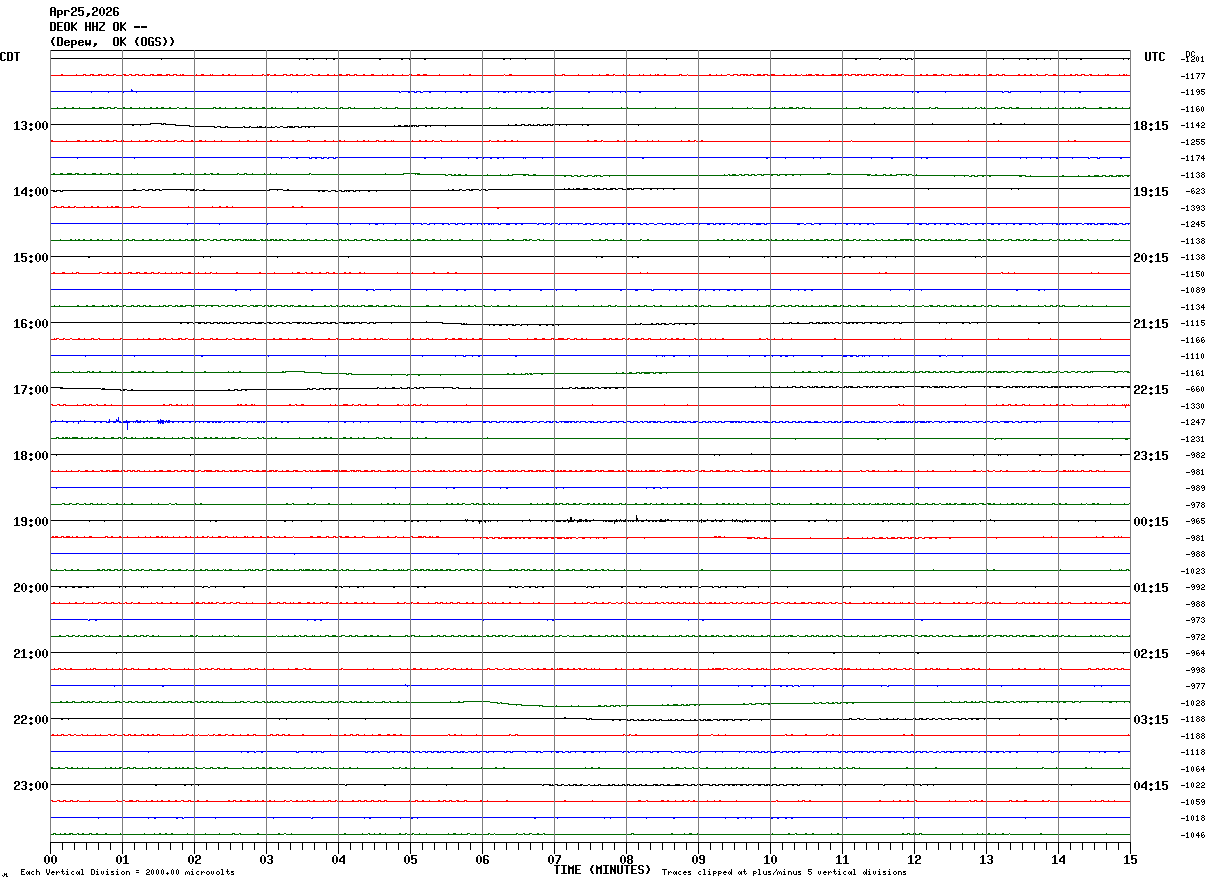Click 'Each Vertical Division = 2000.00 microvolts' note
1210x886 pixels.
click(127, 873)
